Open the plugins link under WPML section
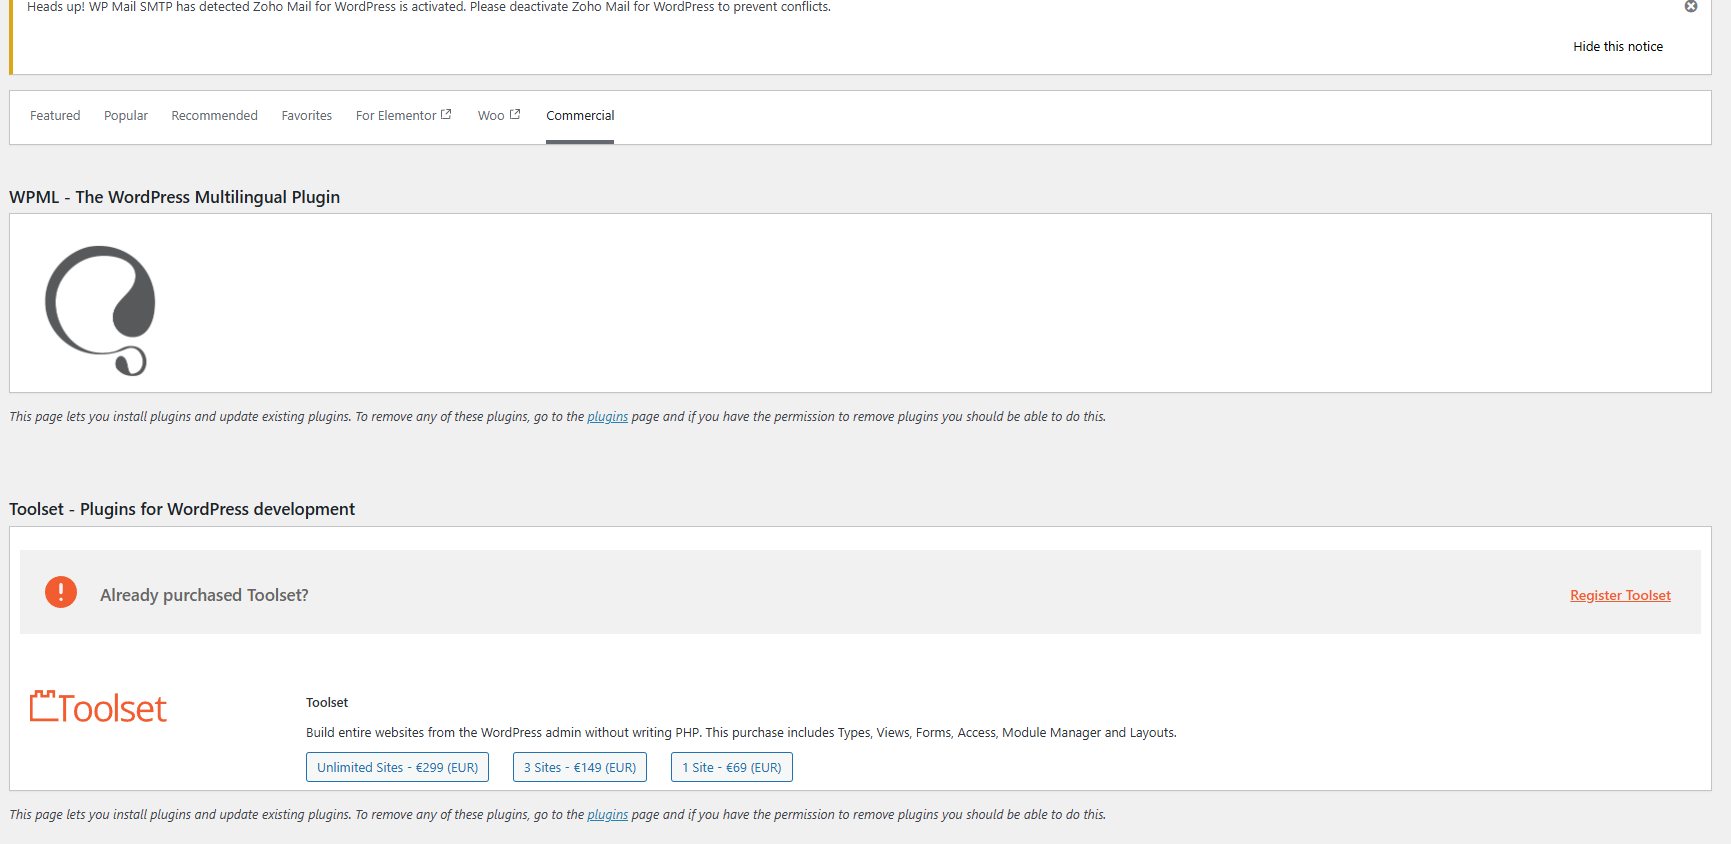Image resolution: width=1731 pixels, height=844 pixels. (607, 417)
